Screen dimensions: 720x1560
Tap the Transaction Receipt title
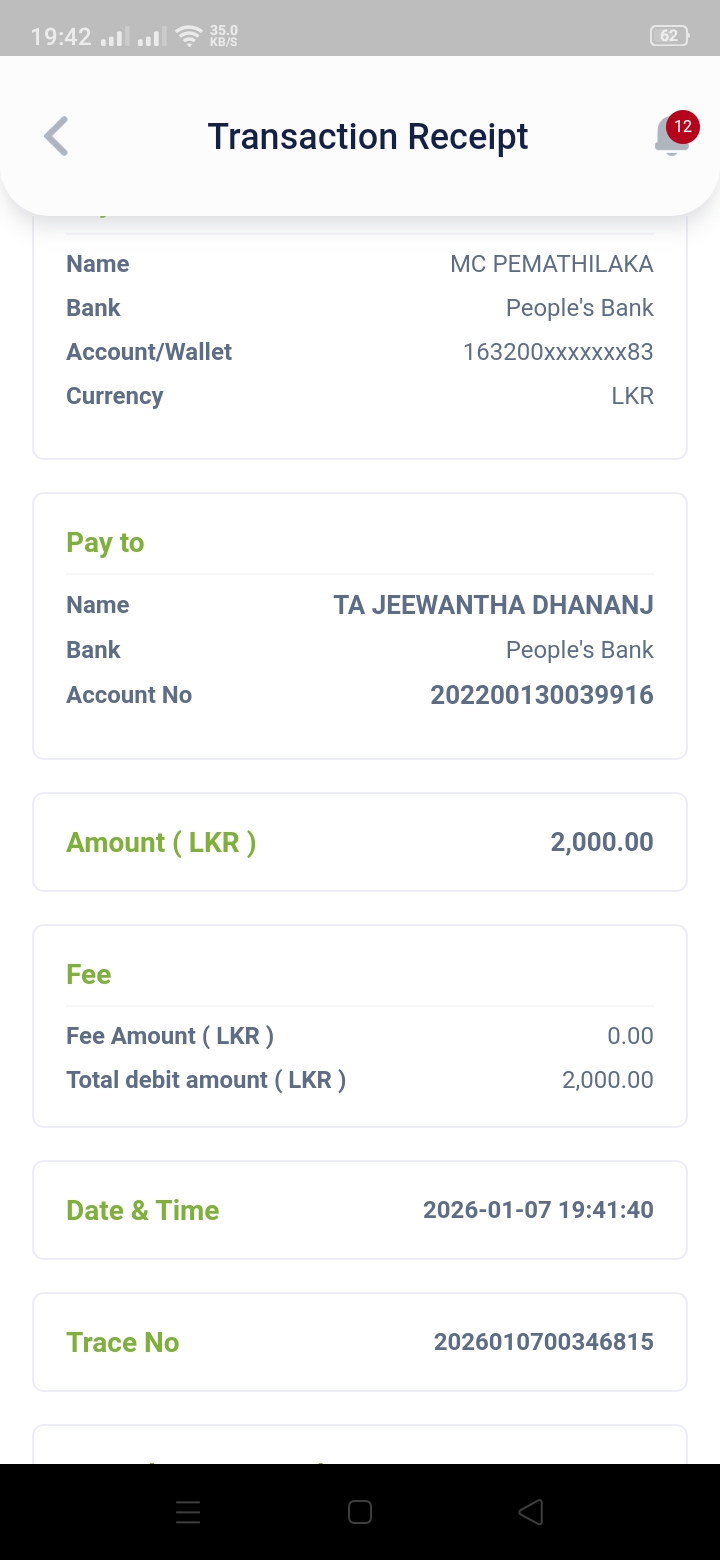[368, 136]
